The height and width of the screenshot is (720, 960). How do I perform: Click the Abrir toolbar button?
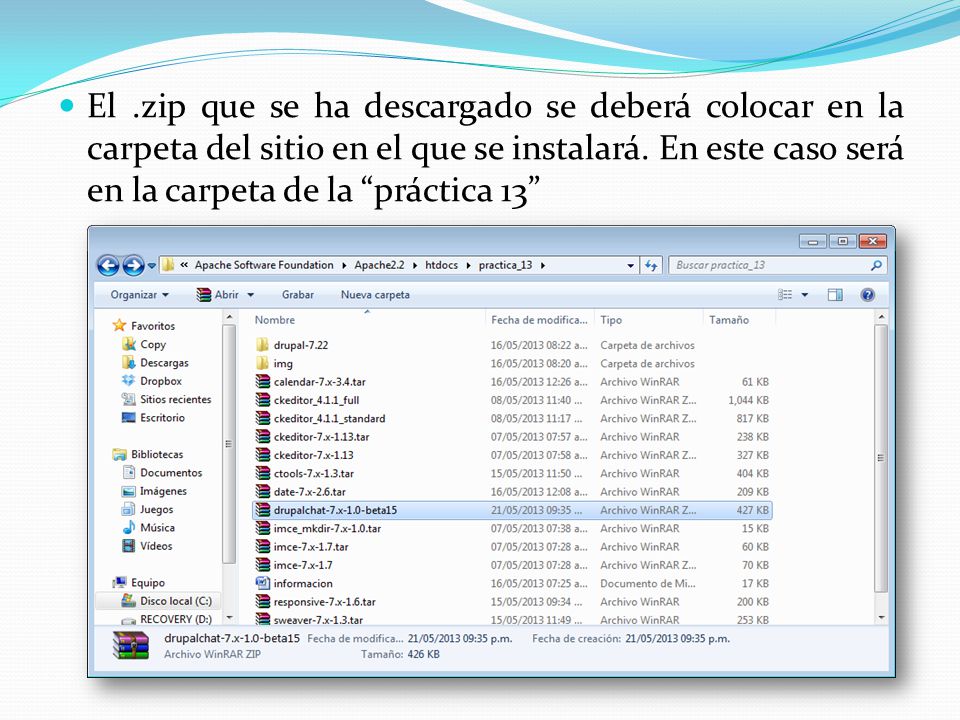coord(218,294)
